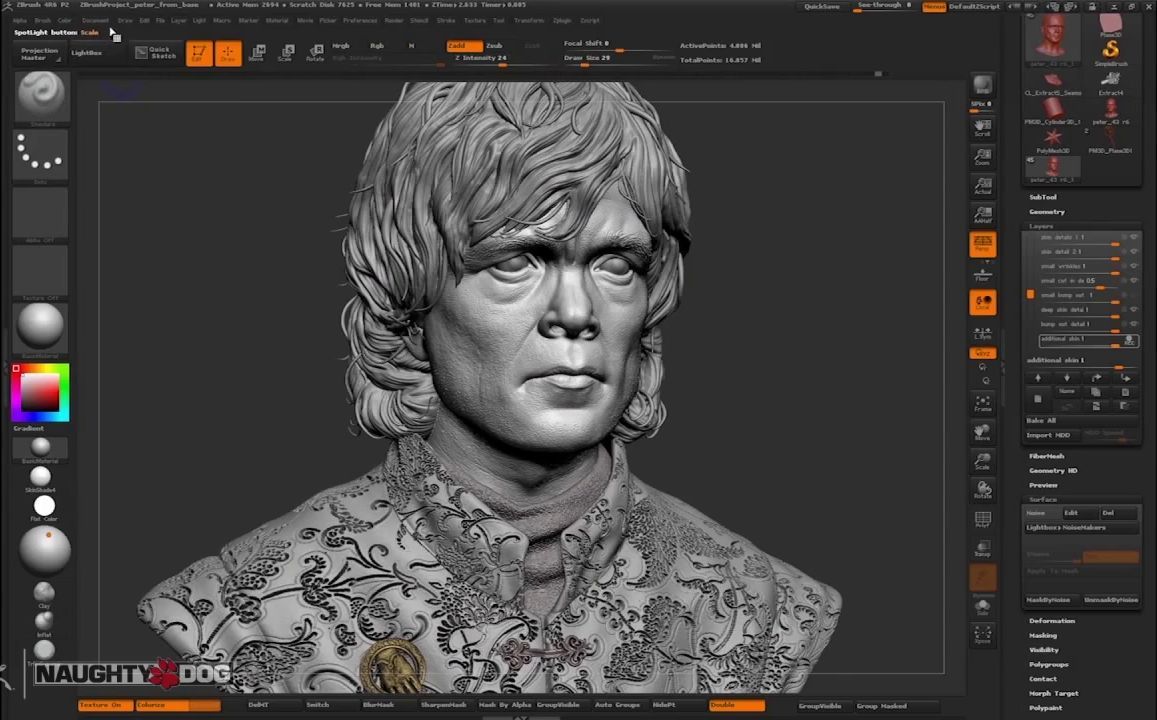
Task: Click the Floor grid icon
Action: (982, 273)
